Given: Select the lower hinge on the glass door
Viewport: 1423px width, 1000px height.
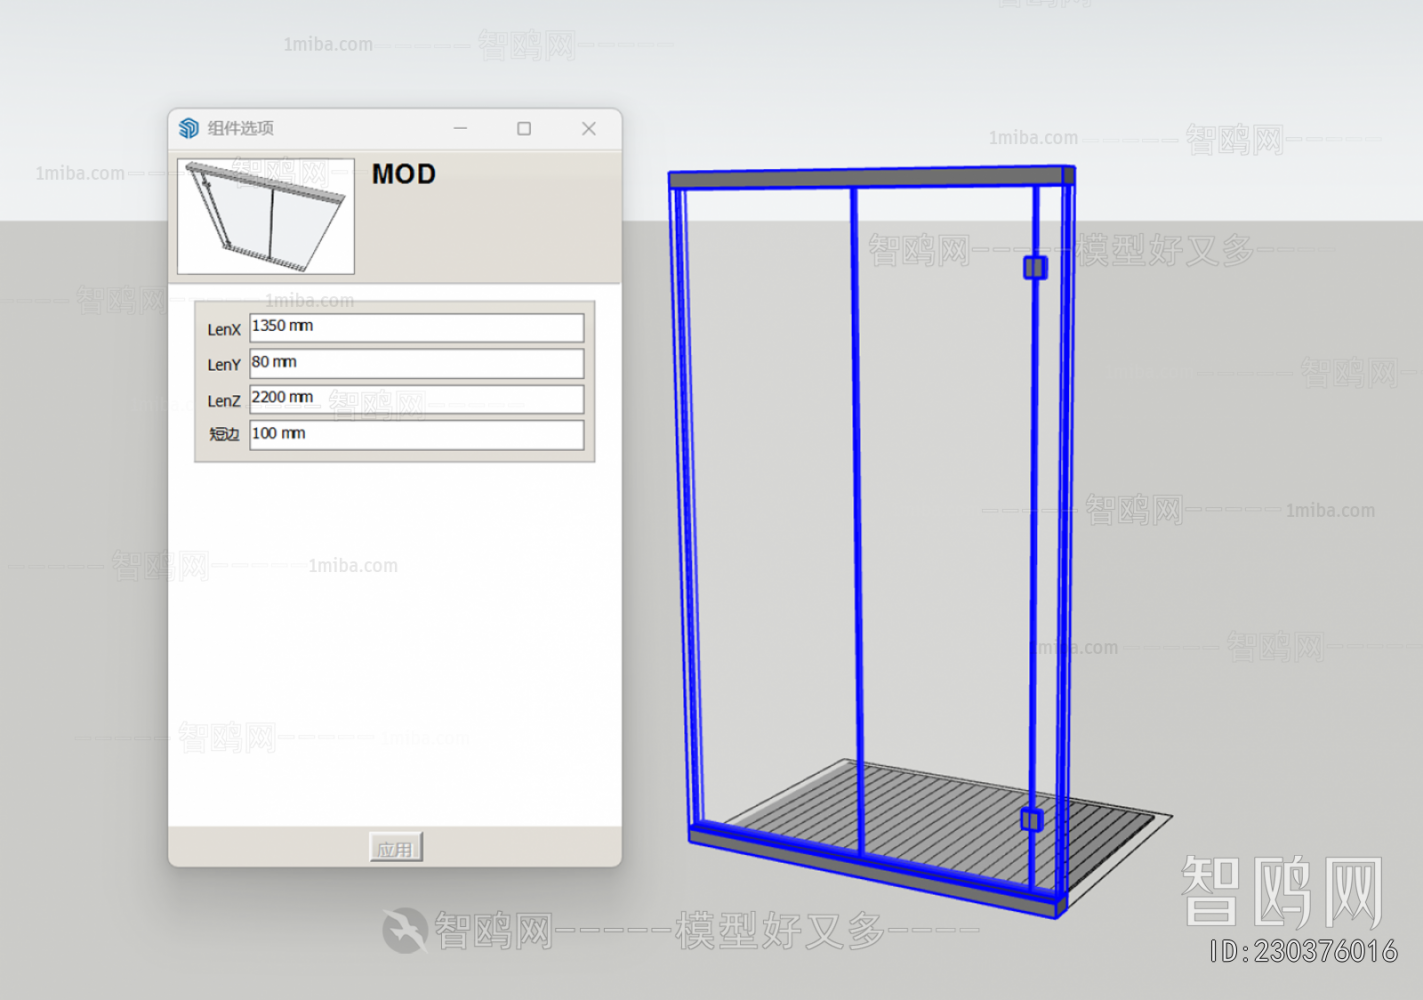Looking at the screenshot, I should tap(1032, 820).
